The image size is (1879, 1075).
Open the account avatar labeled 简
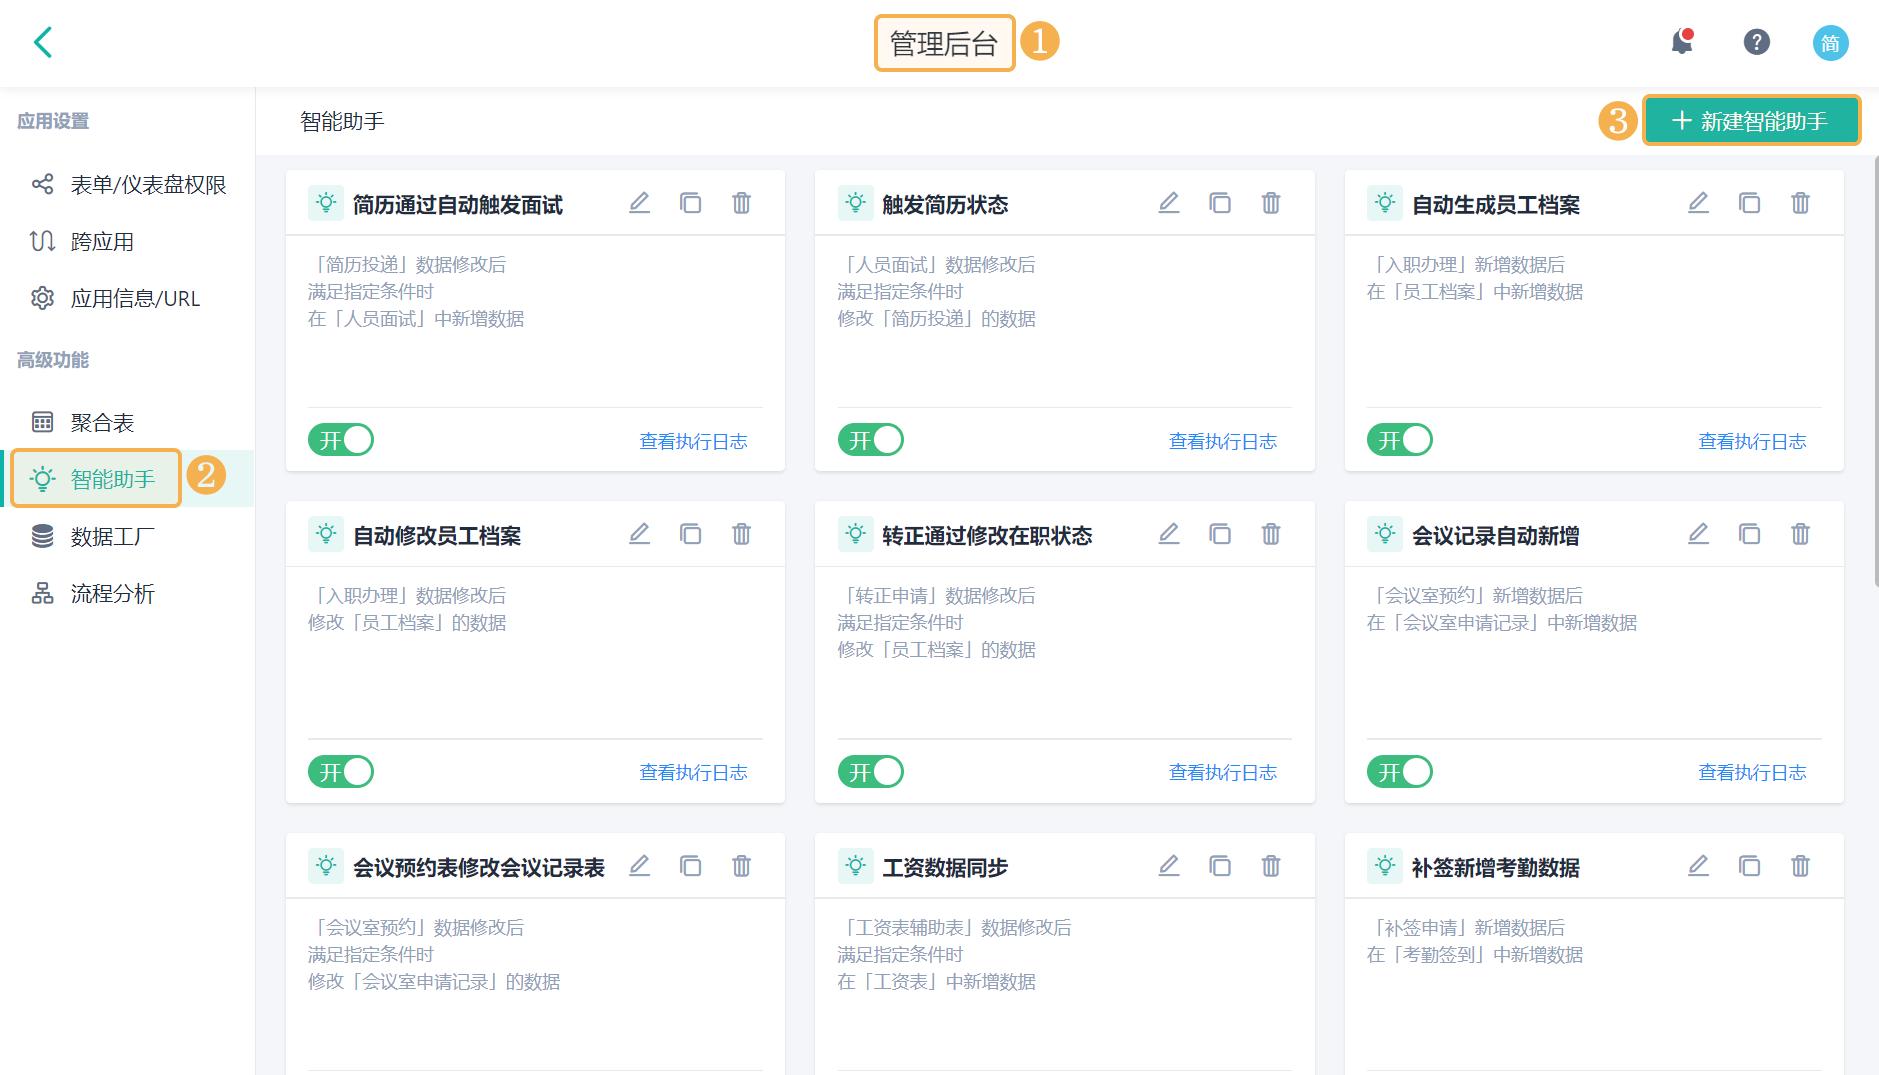point(1831,43)
